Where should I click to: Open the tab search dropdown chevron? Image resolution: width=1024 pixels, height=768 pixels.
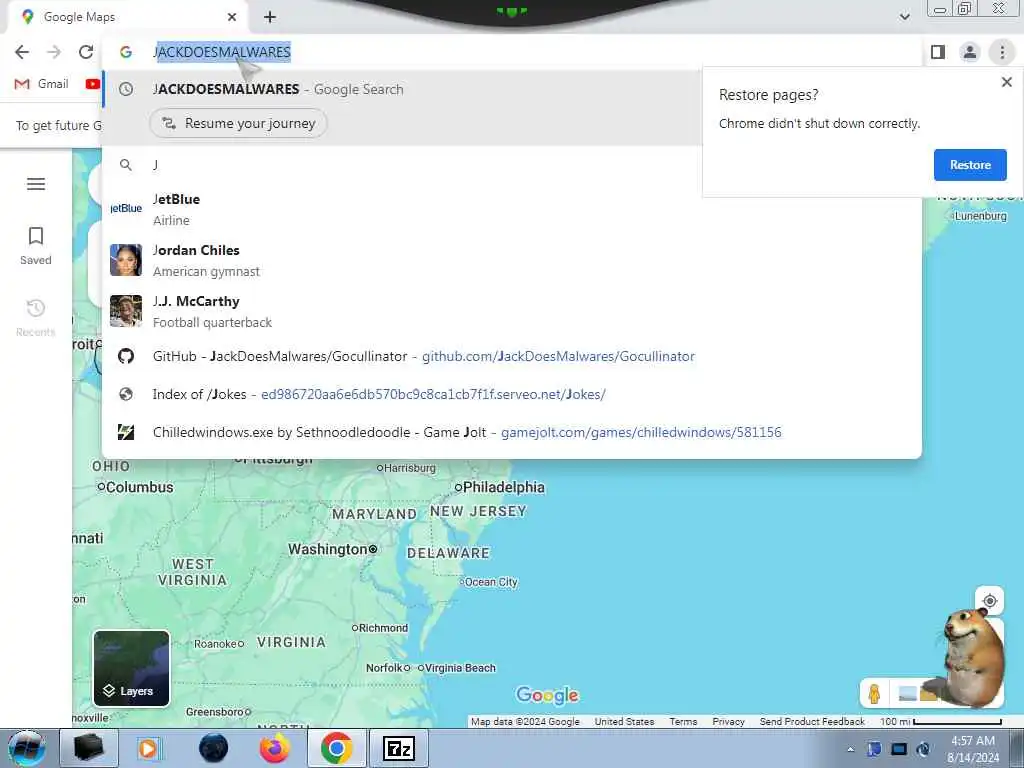tap(904, 17)
